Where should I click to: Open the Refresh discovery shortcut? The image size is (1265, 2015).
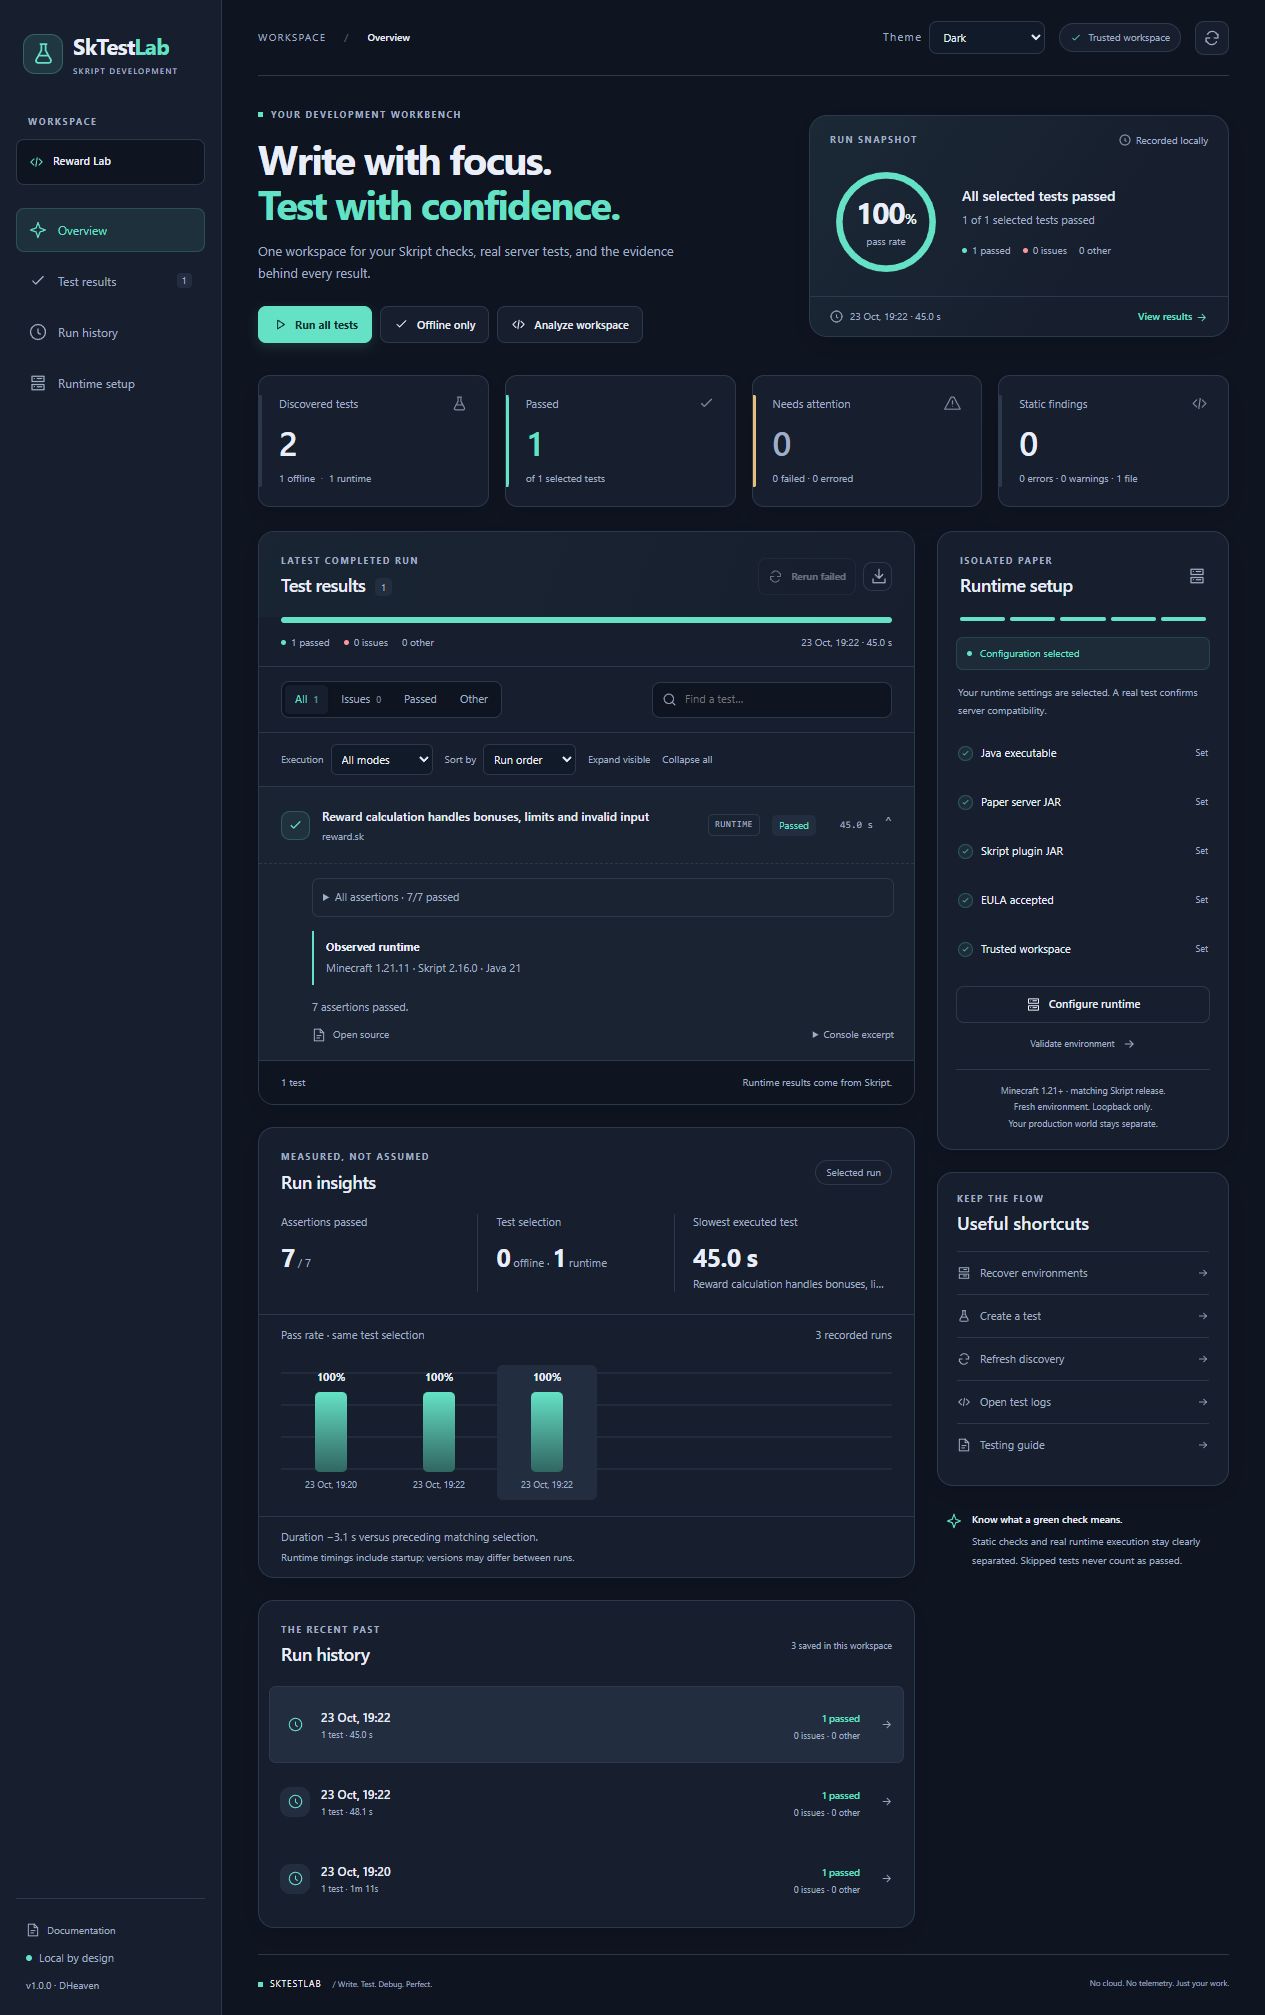[x=1083, y=1359]
